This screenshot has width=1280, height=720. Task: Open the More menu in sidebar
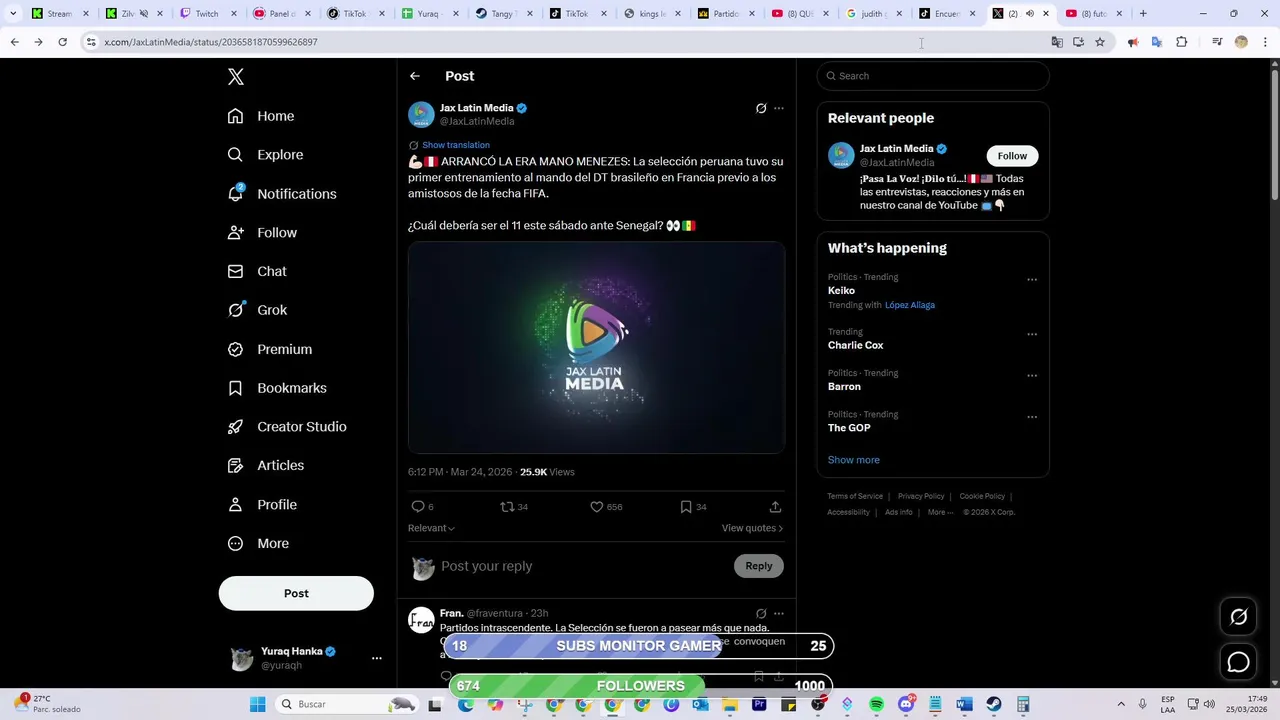tap(258, 543)
